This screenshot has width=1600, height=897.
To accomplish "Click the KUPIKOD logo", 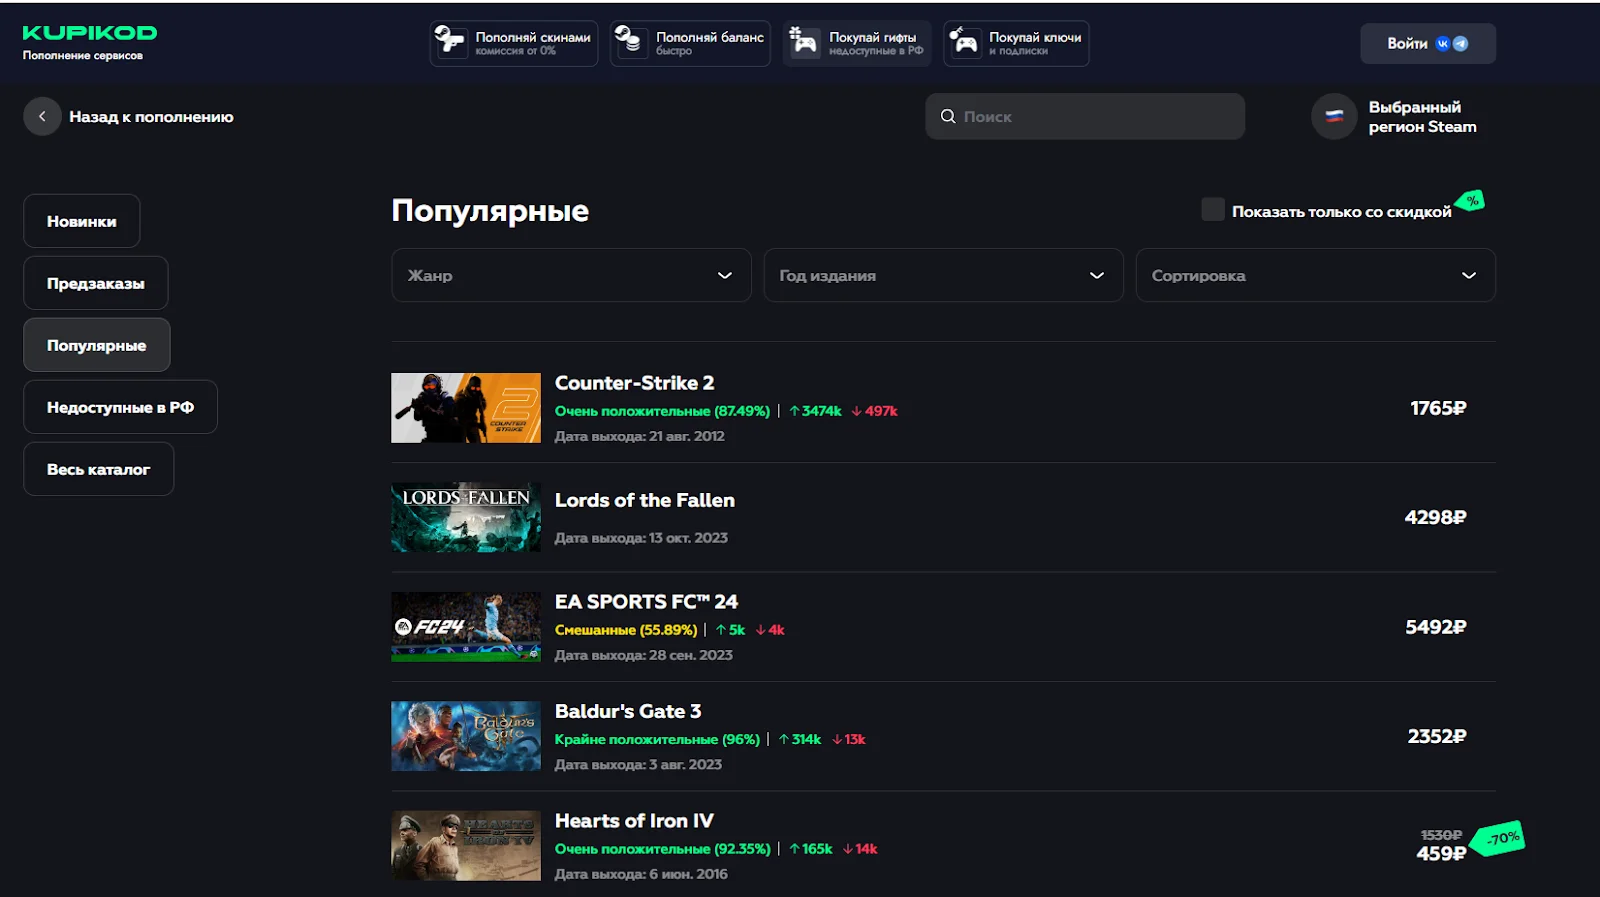I will tap(89, 33).
